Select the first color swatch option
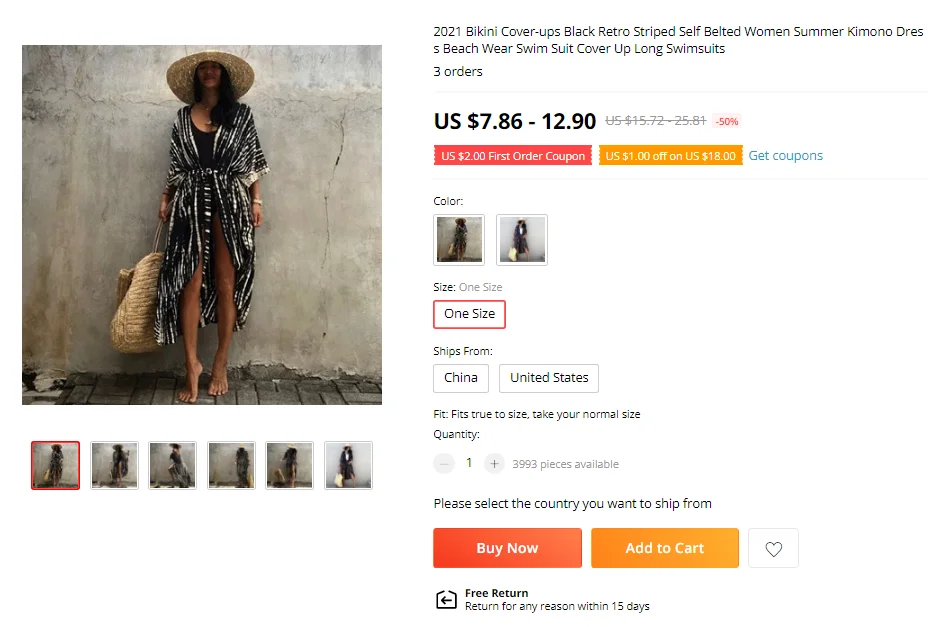932x627 pixels. tap(459, 240)
